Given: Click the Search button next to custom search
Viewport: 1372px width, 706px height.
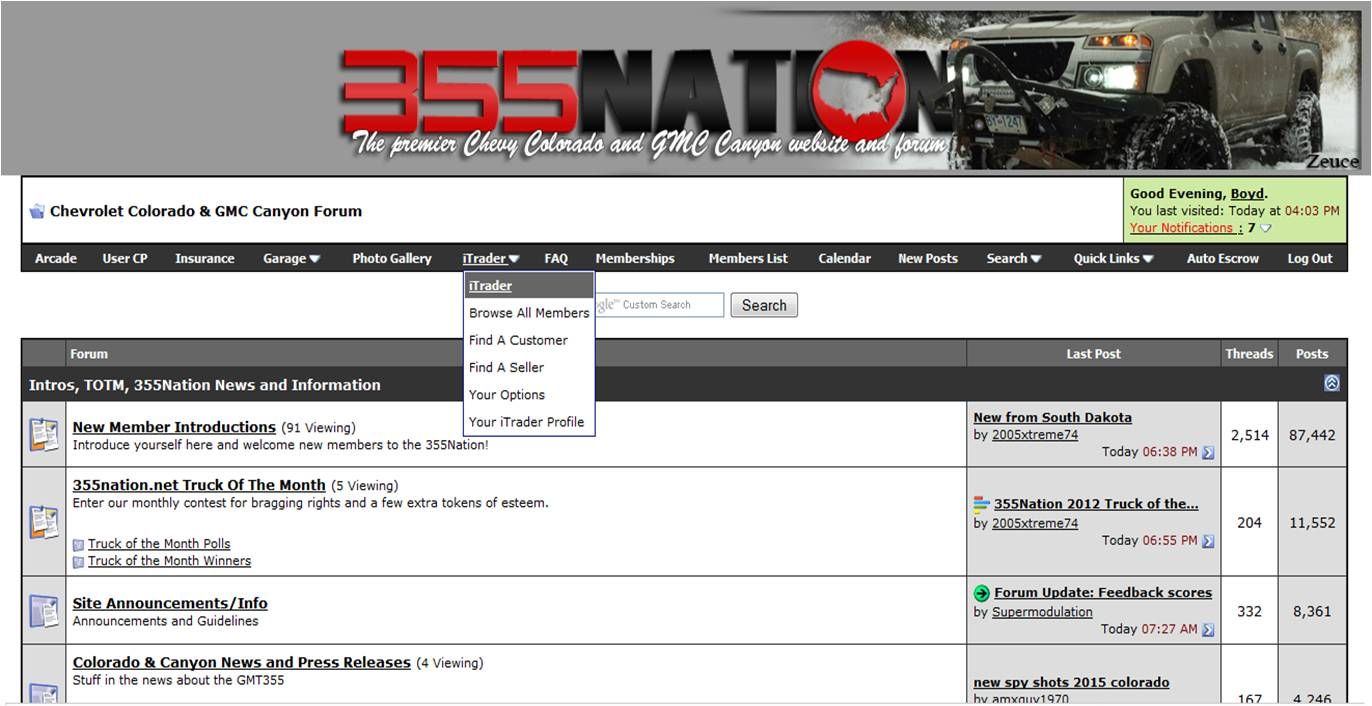Looking at the screenshot, I should coord(764,305).
